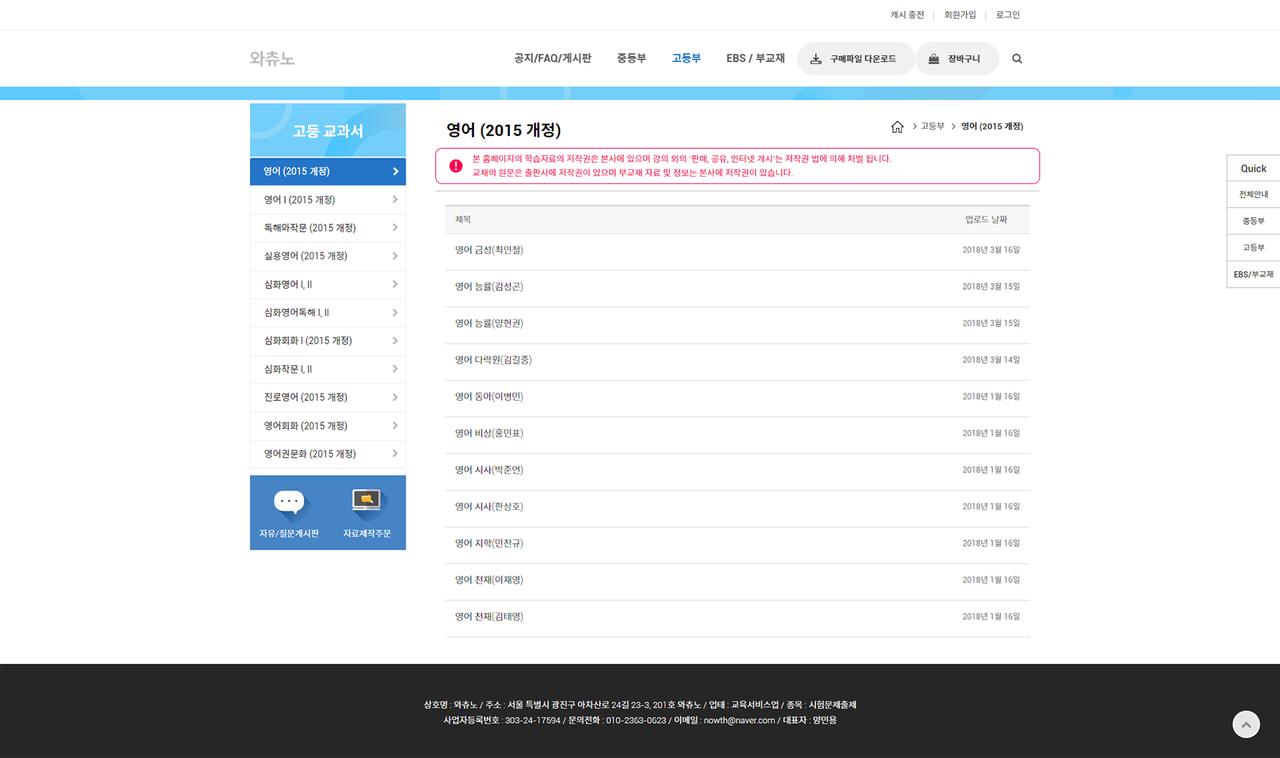Viewport: 1280px width, 758px height.
Task: Select 영어권문화 (2015 개정) in sidebar
Action: (x=328, y=454)
